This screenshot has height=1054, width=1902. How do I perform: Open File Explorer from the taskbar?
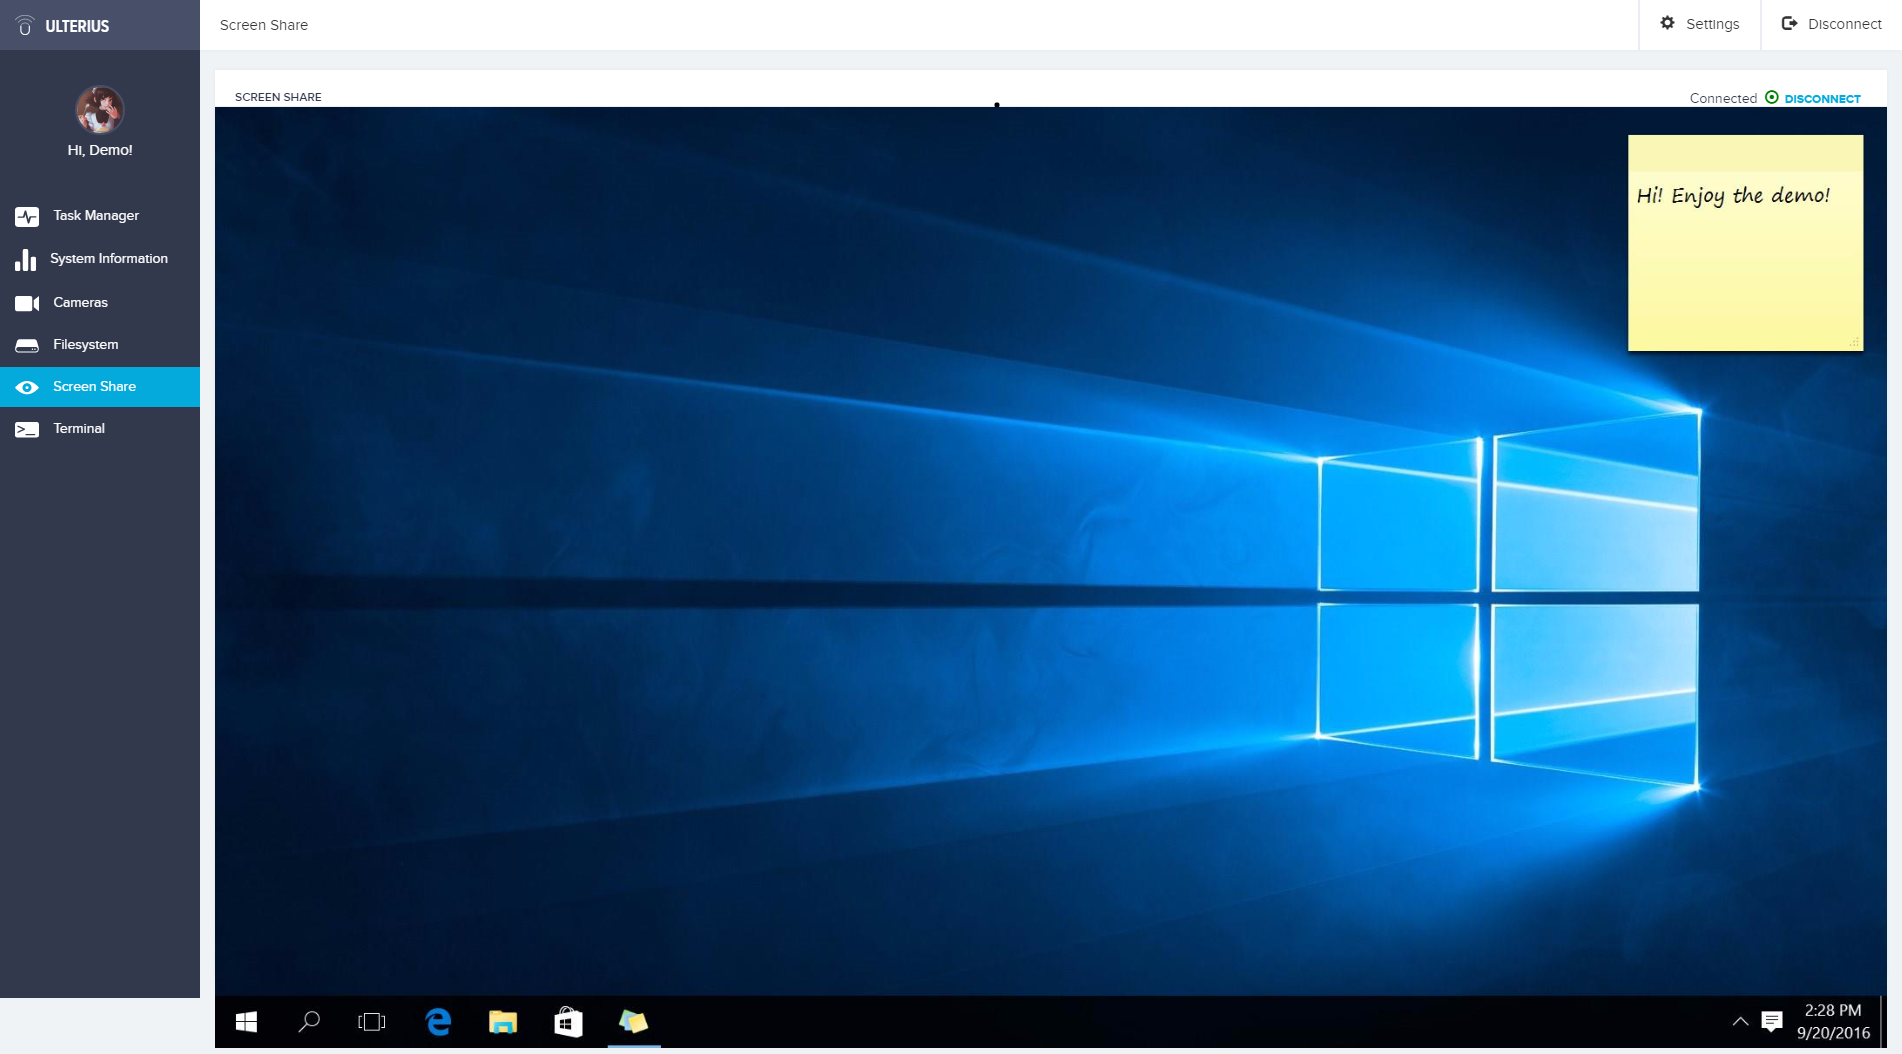(502, 1021)
